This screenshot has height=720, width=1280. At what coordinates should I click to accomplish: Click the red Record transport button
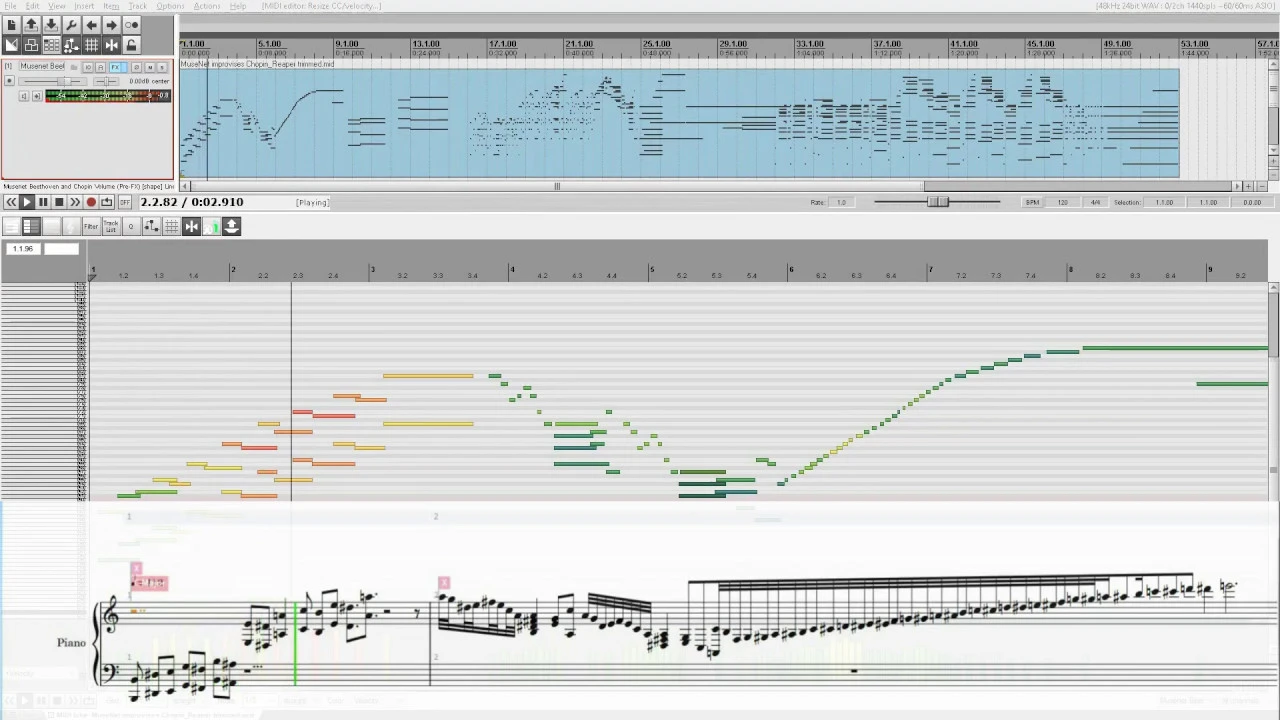pyautogui.click(x=91, y=202)
